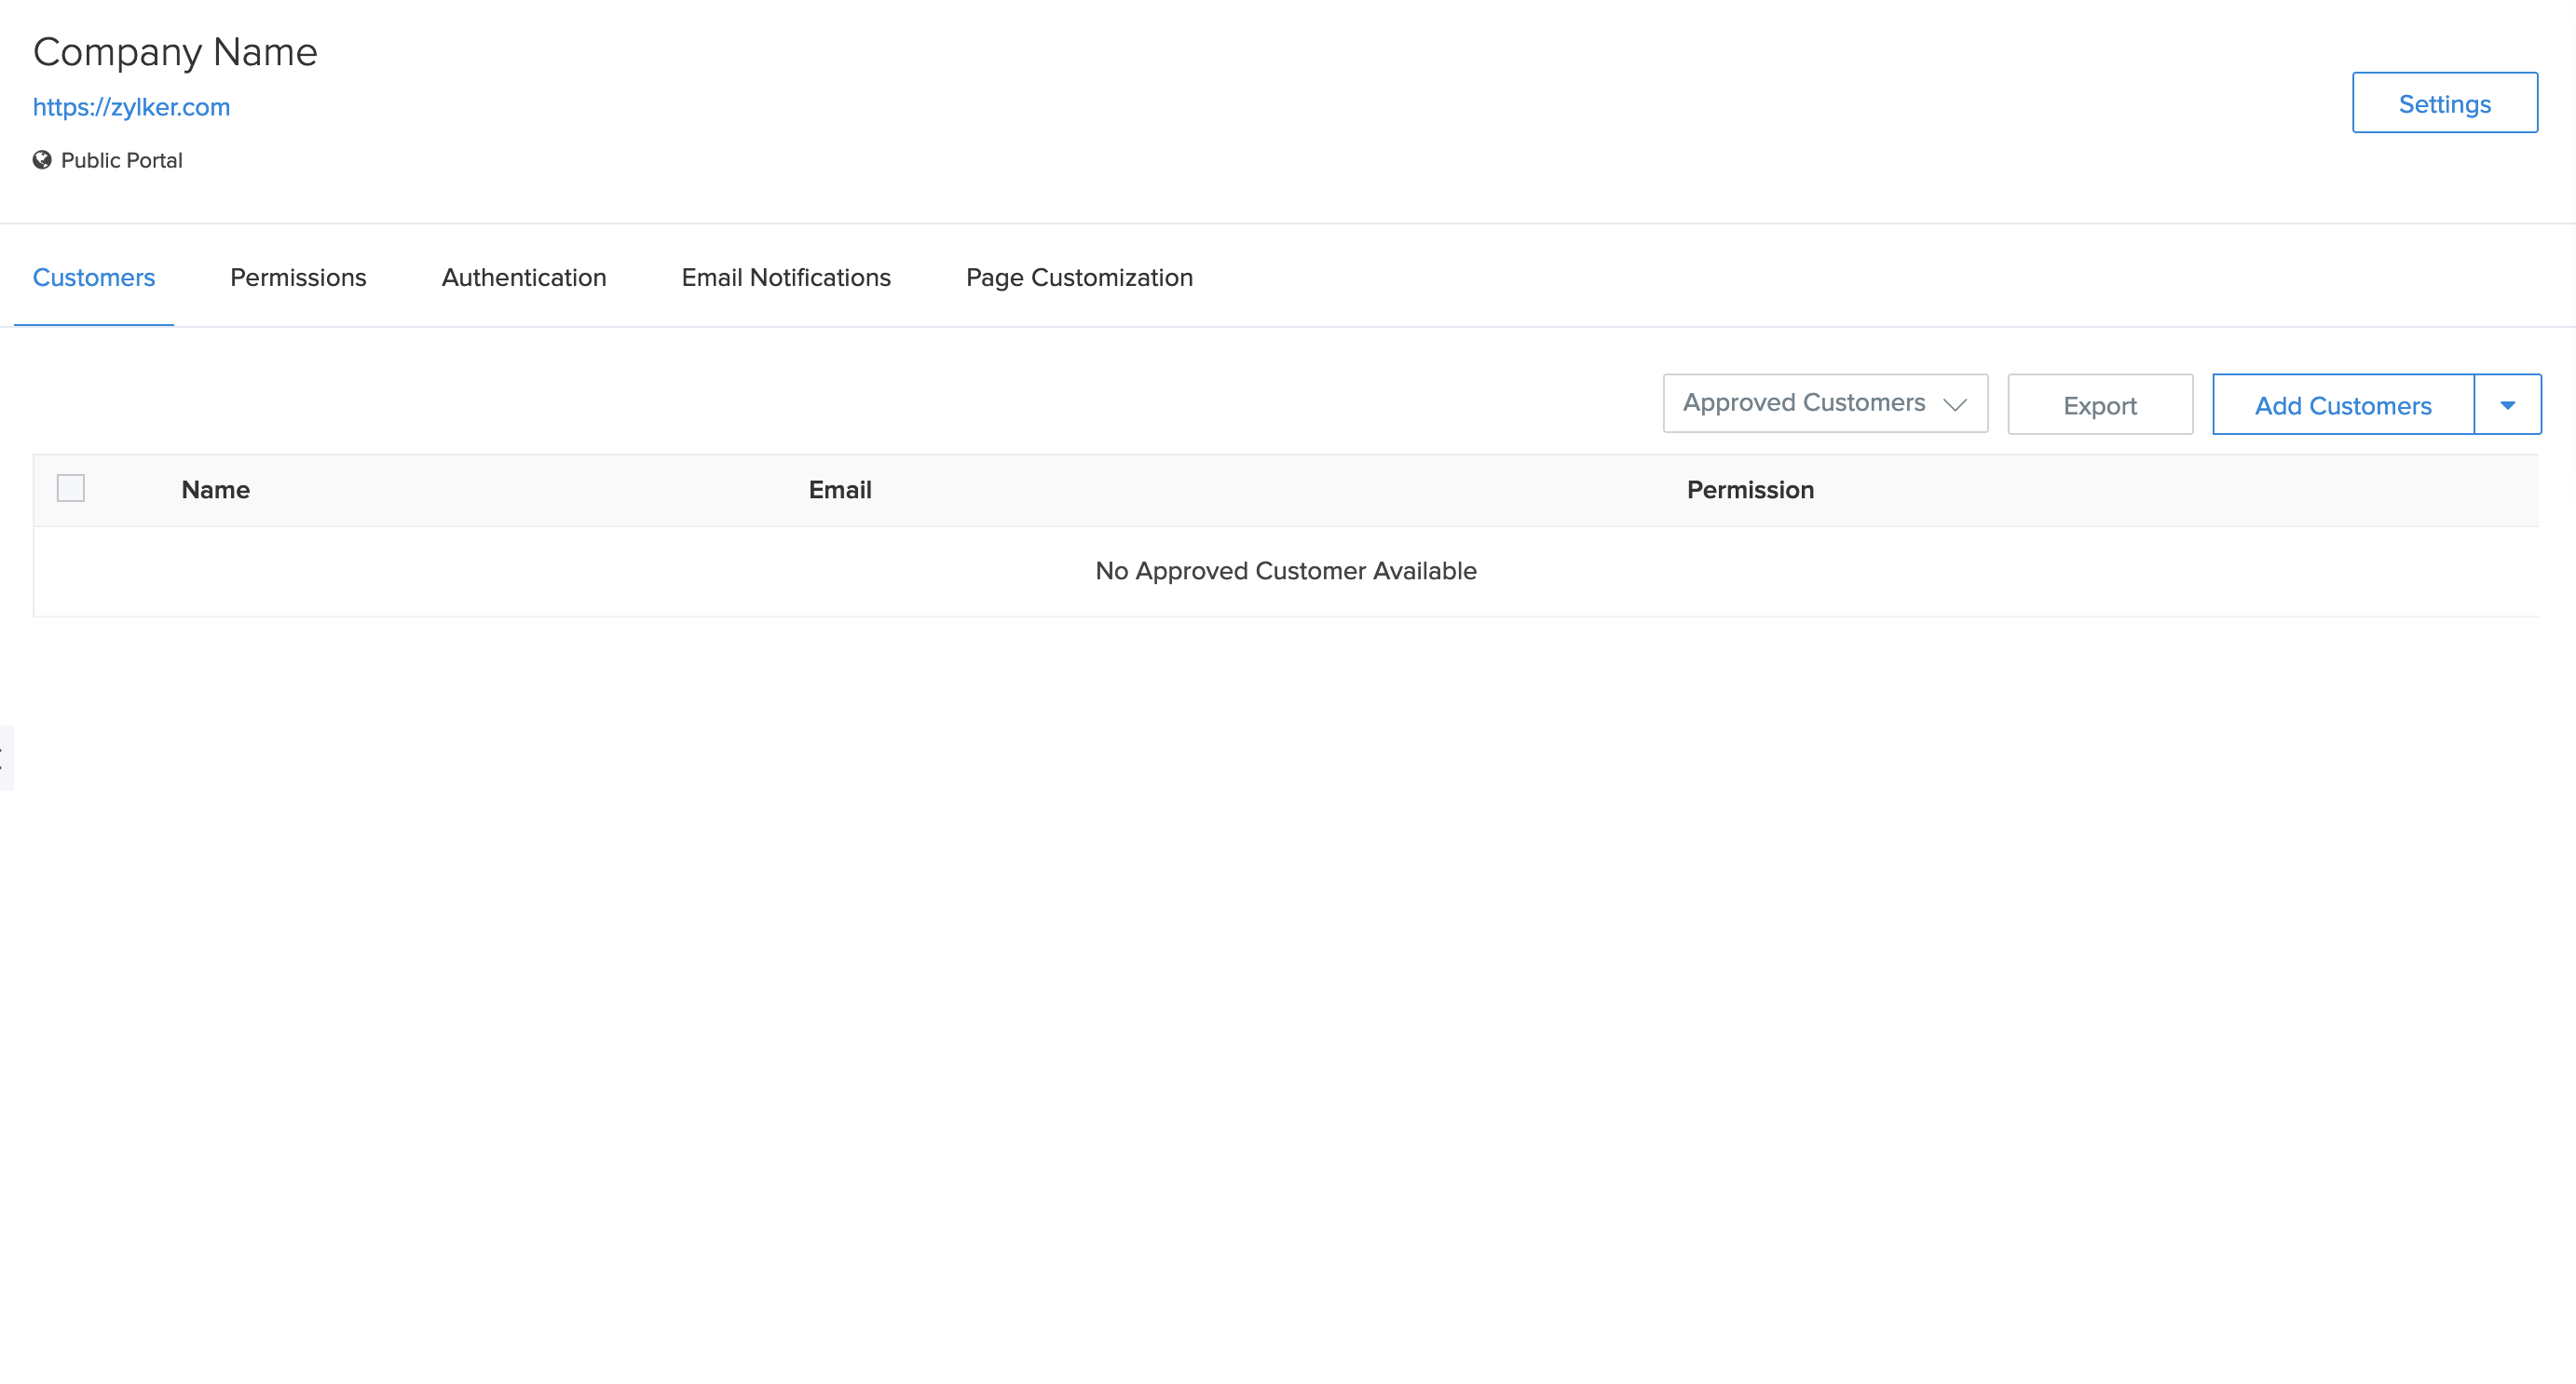Image resolution: width=2576 pixels, height=1384 pixels.
Task: Sort by the Email column header
Action: click(839, 489)
